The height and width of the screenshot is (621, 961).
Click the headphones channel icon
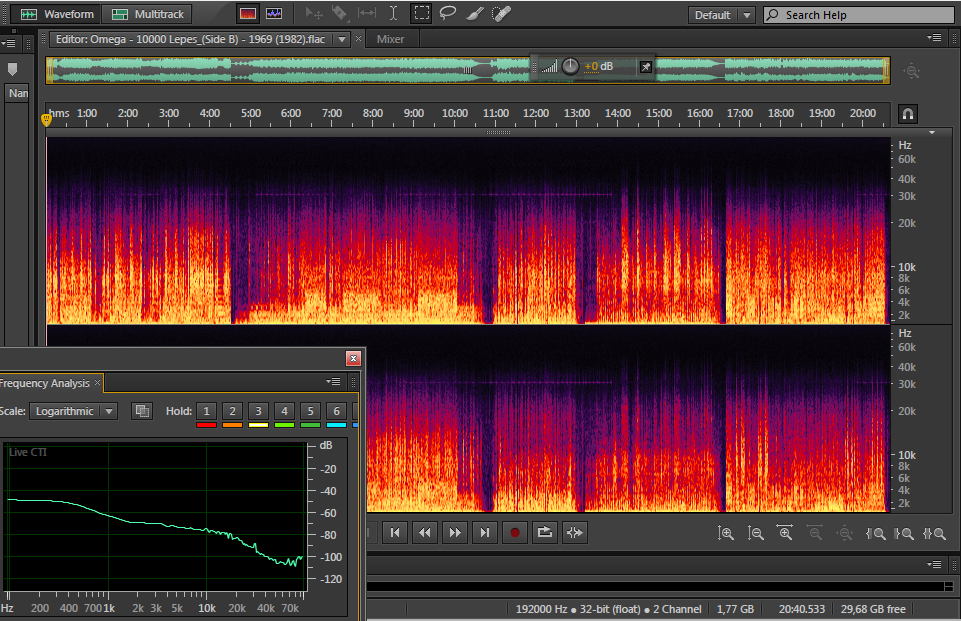pos(908,114)
